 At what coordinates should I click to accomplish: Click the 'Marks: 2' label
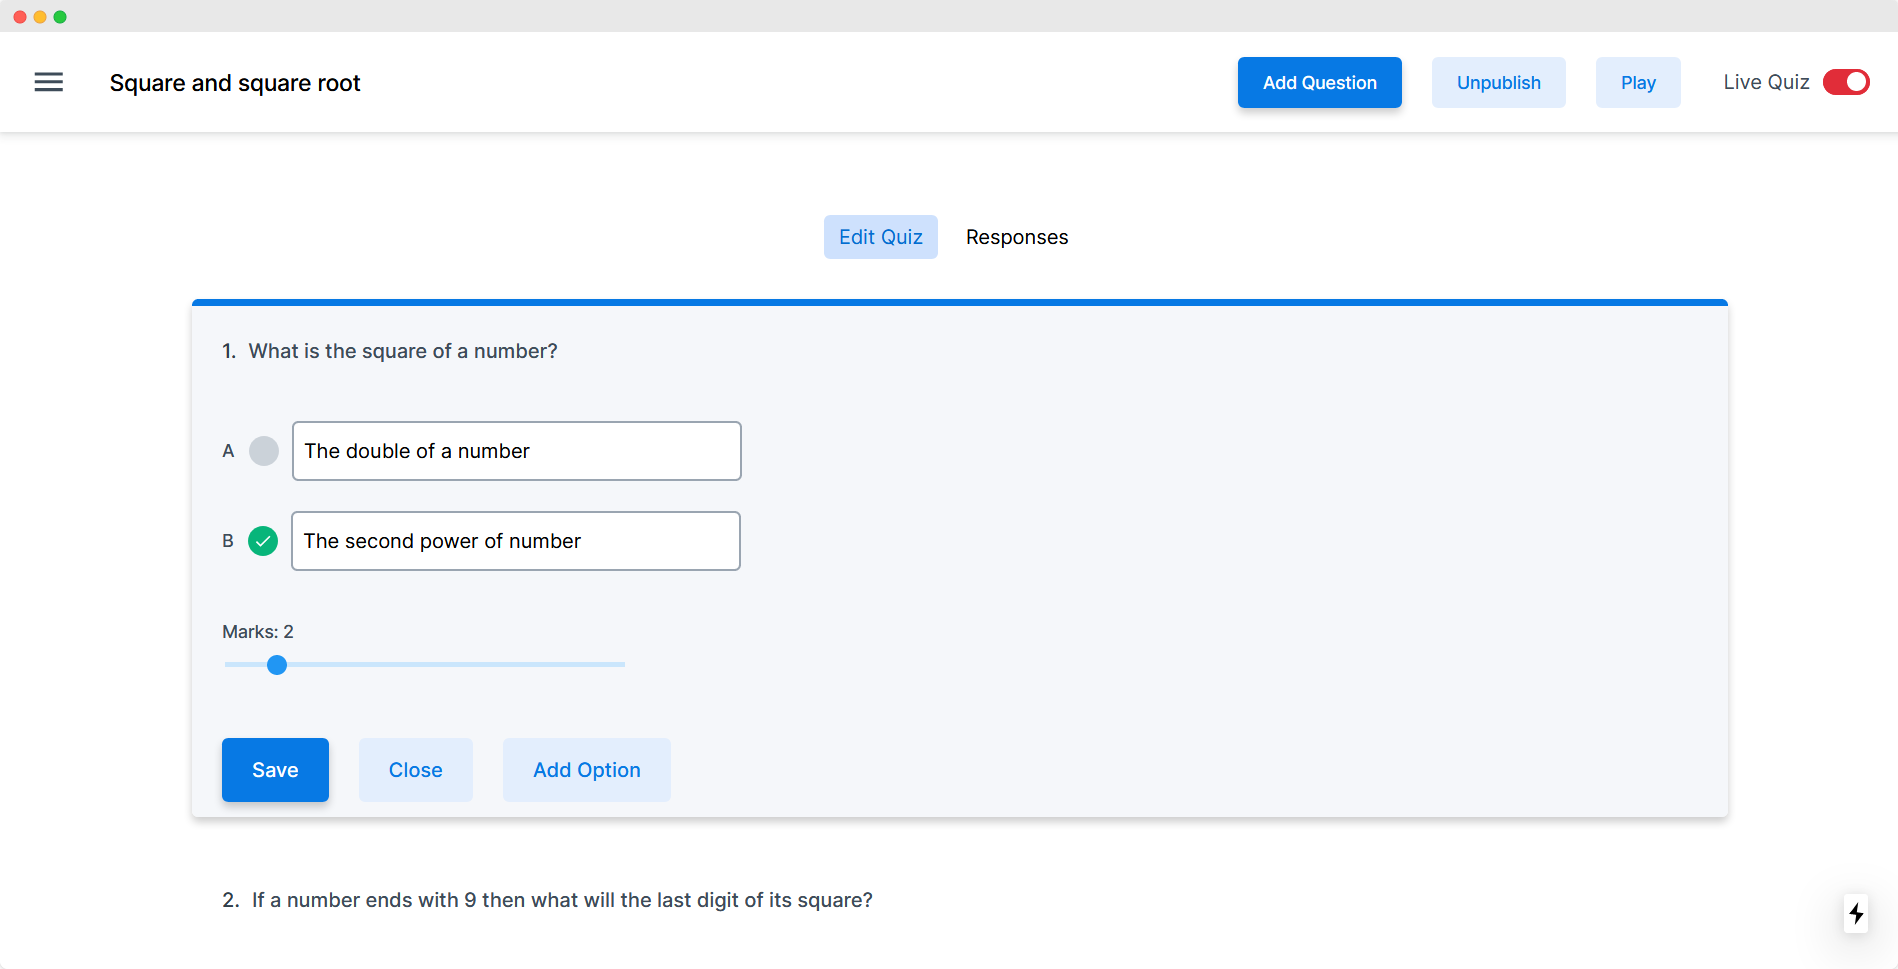258,632
